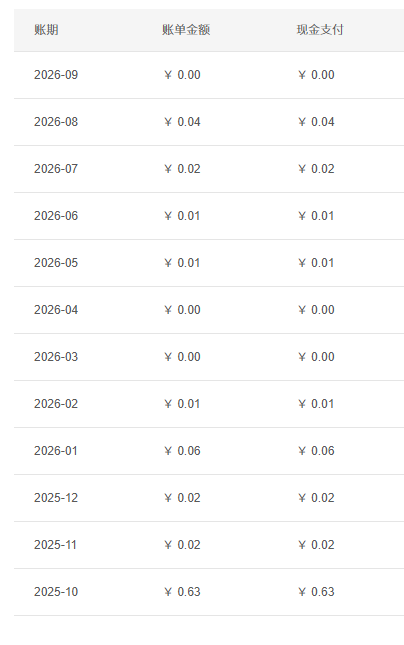Select billing period 2025-11
This screenshot has height=645, width=404.
[x=56, y=545]
